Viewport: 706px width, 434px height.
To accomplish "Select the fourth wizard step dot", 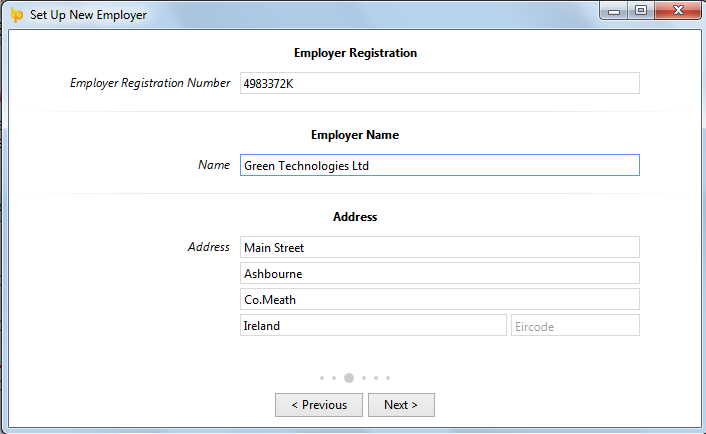I will (364, 378).
